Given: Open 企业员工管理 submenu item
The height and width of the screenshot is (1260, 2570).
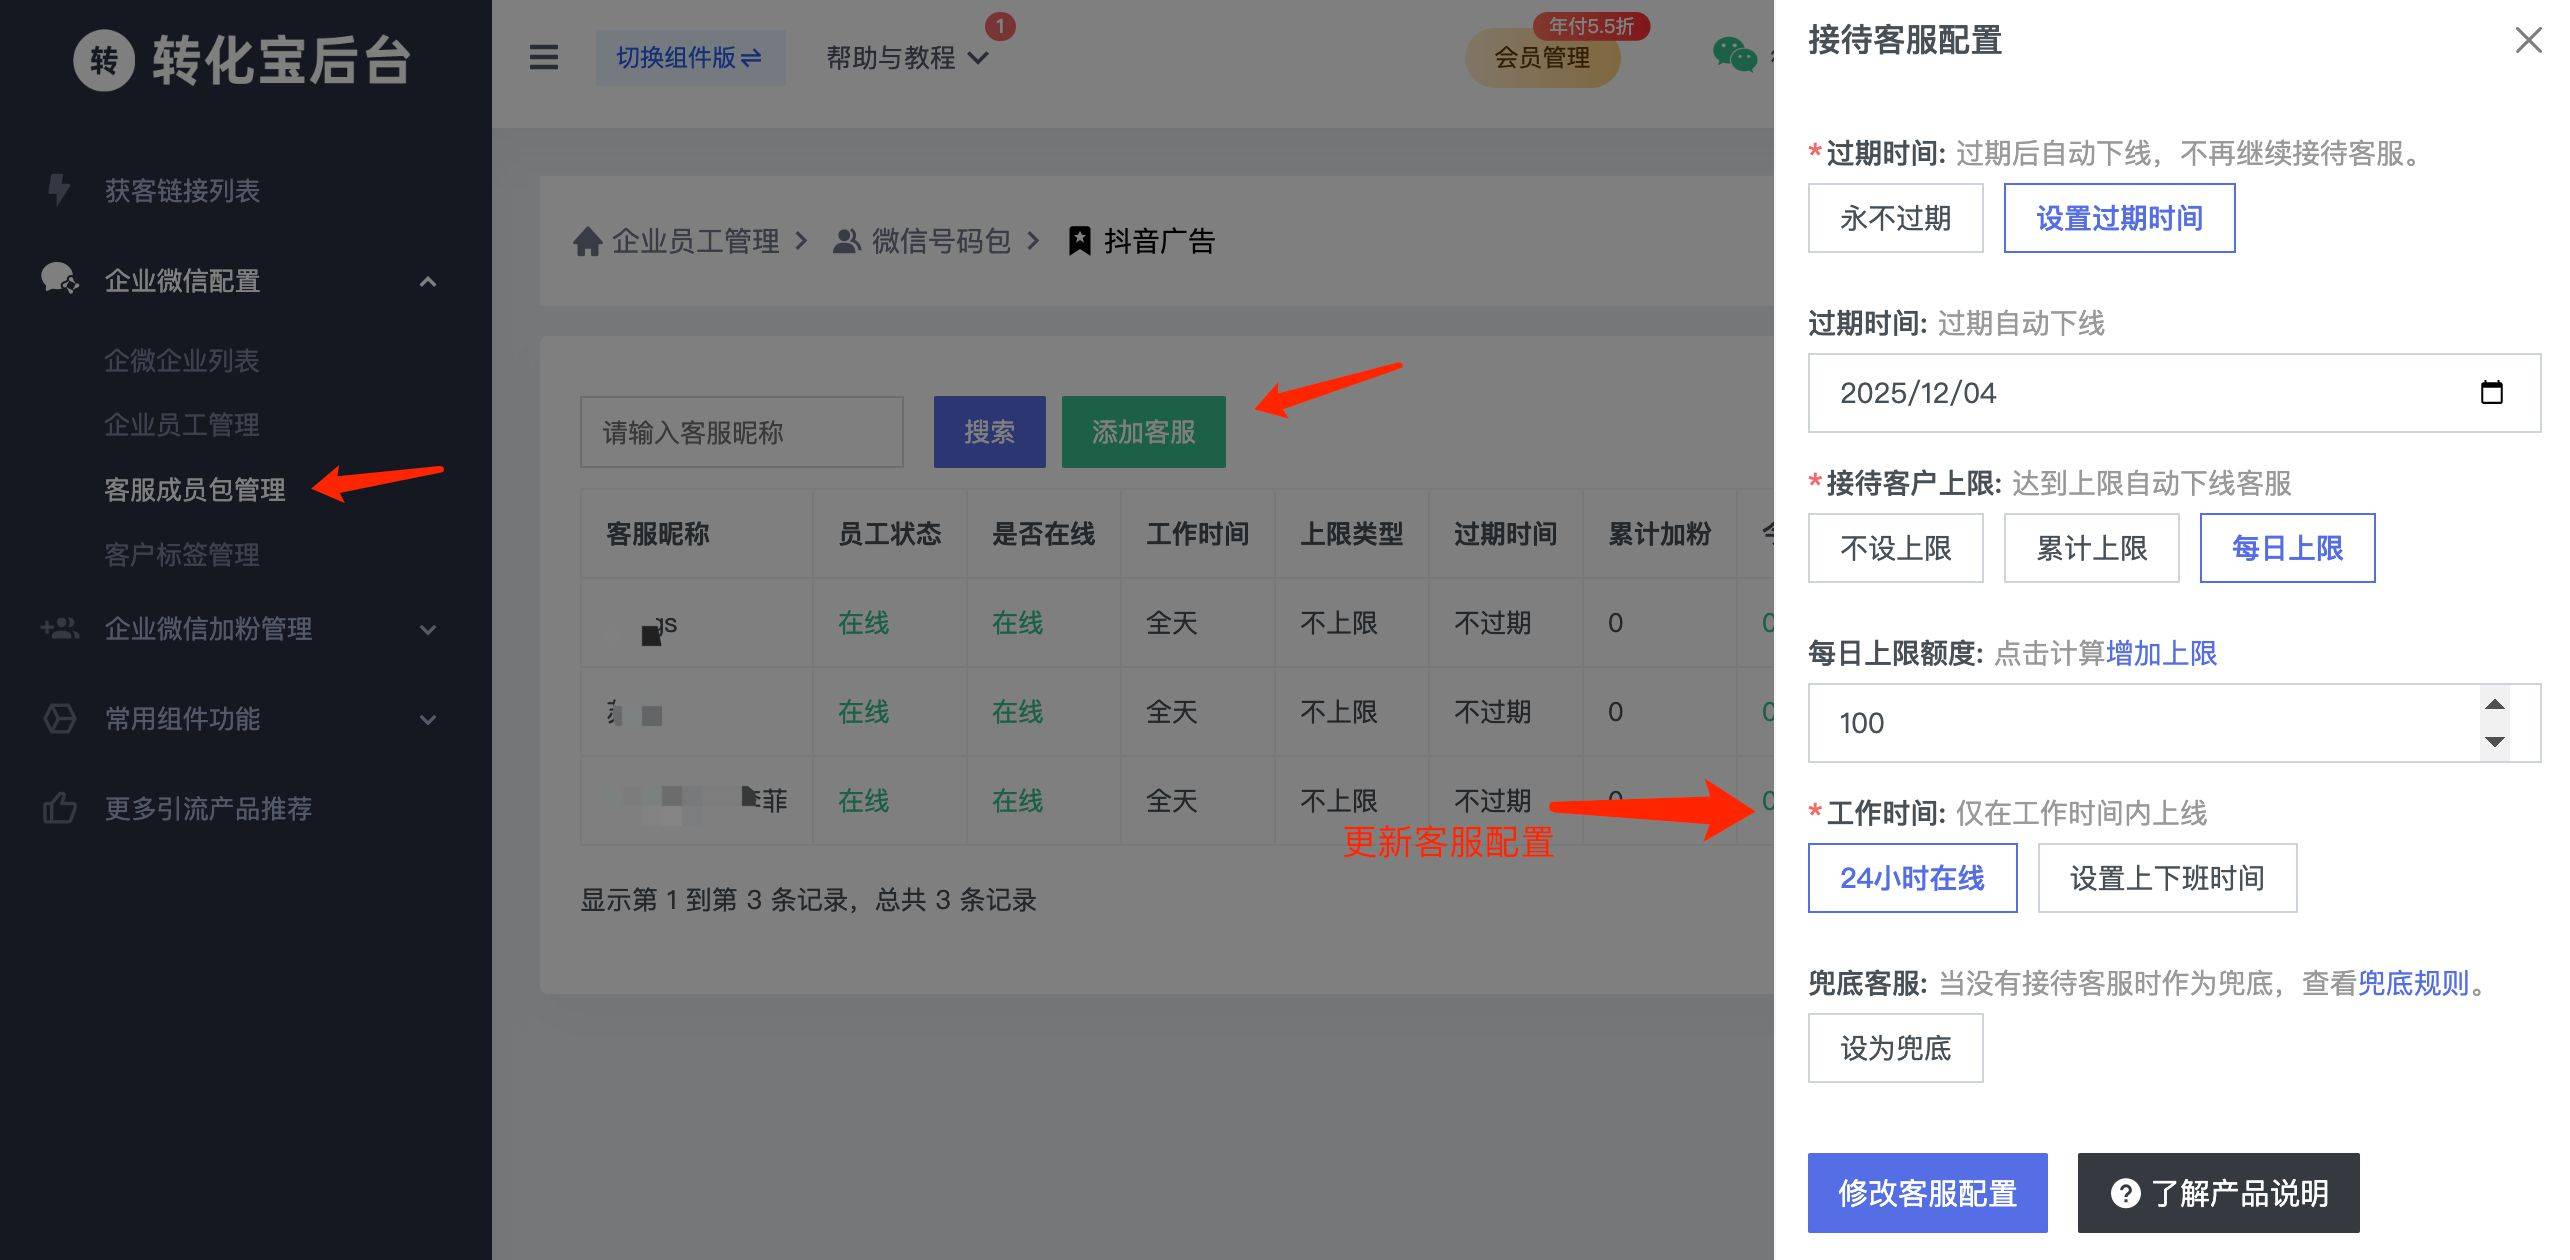Looking at the screenshot, I should point(182,425).
